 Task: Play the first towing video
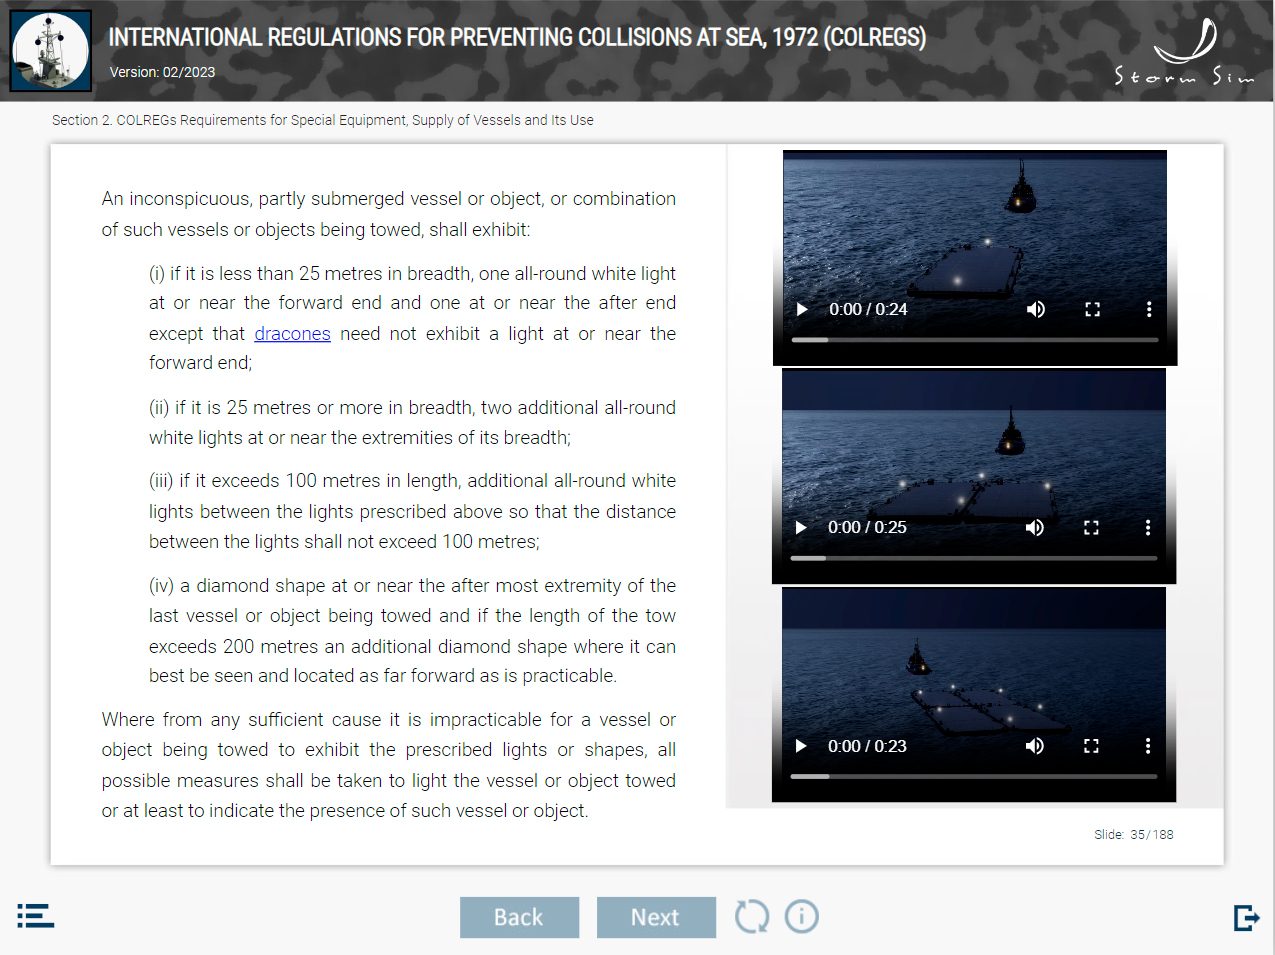[x=802, y=309]
